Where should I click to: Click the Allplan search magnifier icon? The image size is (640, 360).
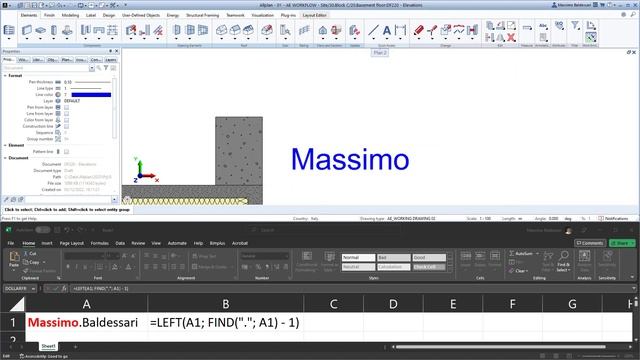633,15
